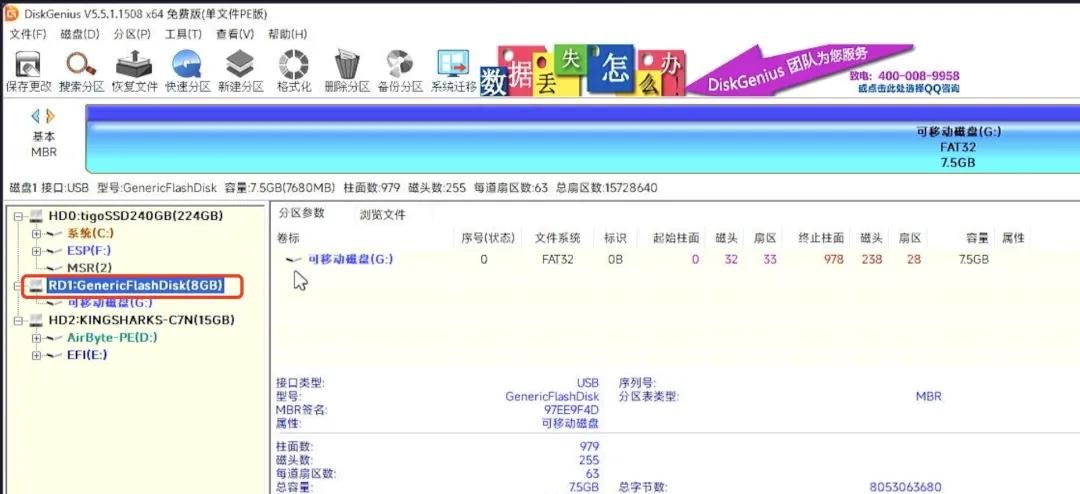Click the 起始柱面 column header

coord(677,238)
